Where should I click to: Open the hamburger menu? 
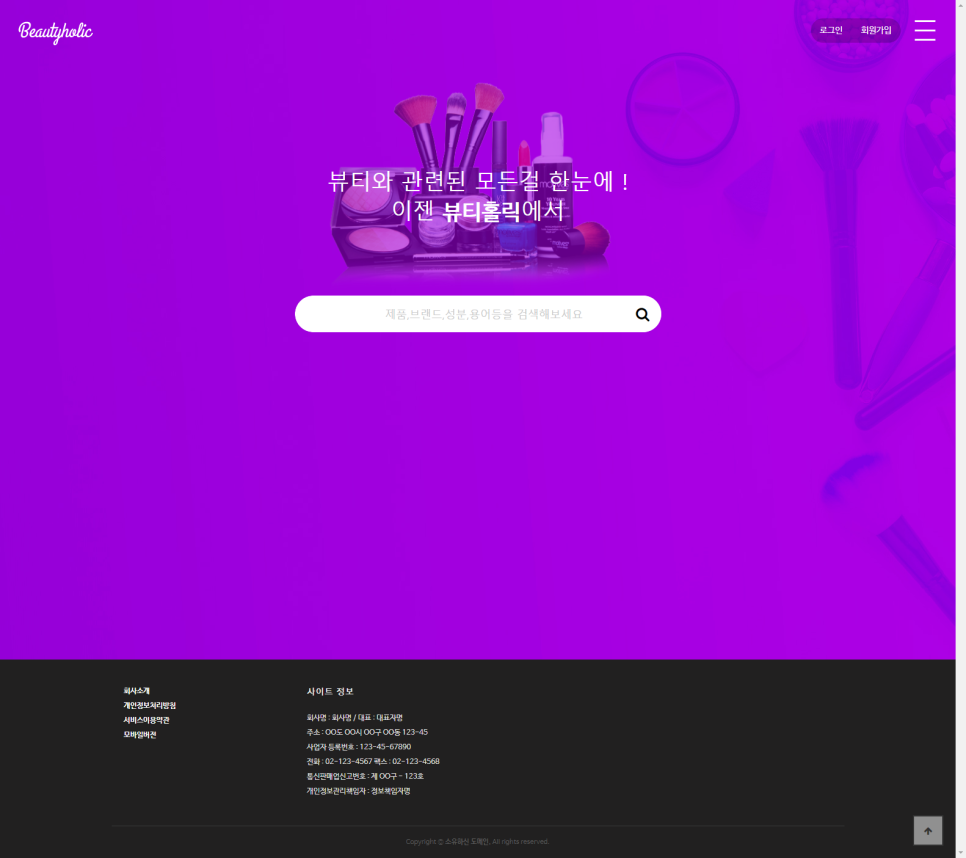(925, 30)
